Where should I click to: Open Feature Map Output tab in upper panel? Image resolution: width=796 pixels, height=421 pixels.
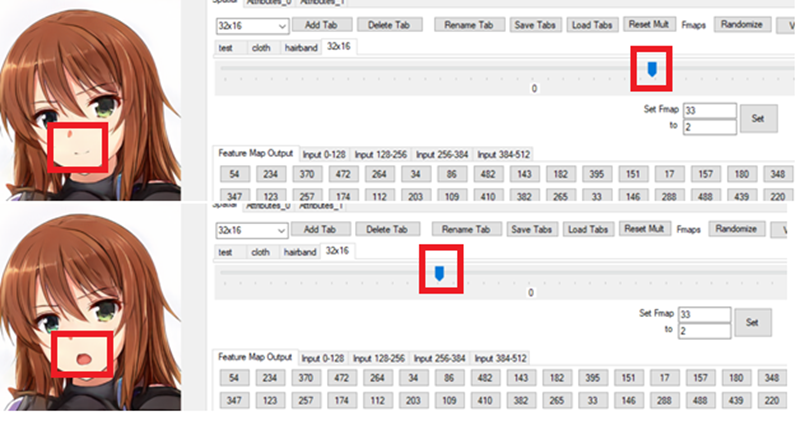(256, 153)
